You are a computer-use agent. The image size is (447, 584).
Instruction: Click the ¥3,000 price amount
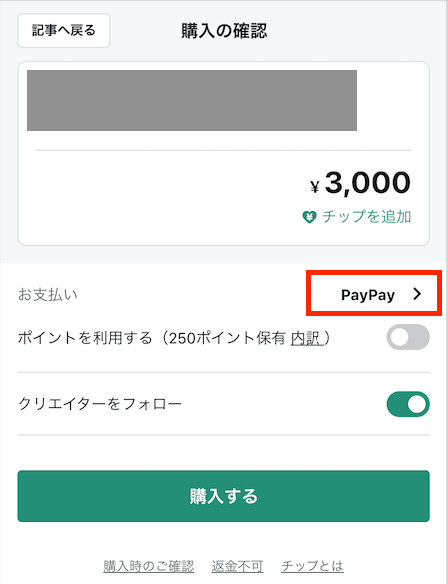coord(361,183)
